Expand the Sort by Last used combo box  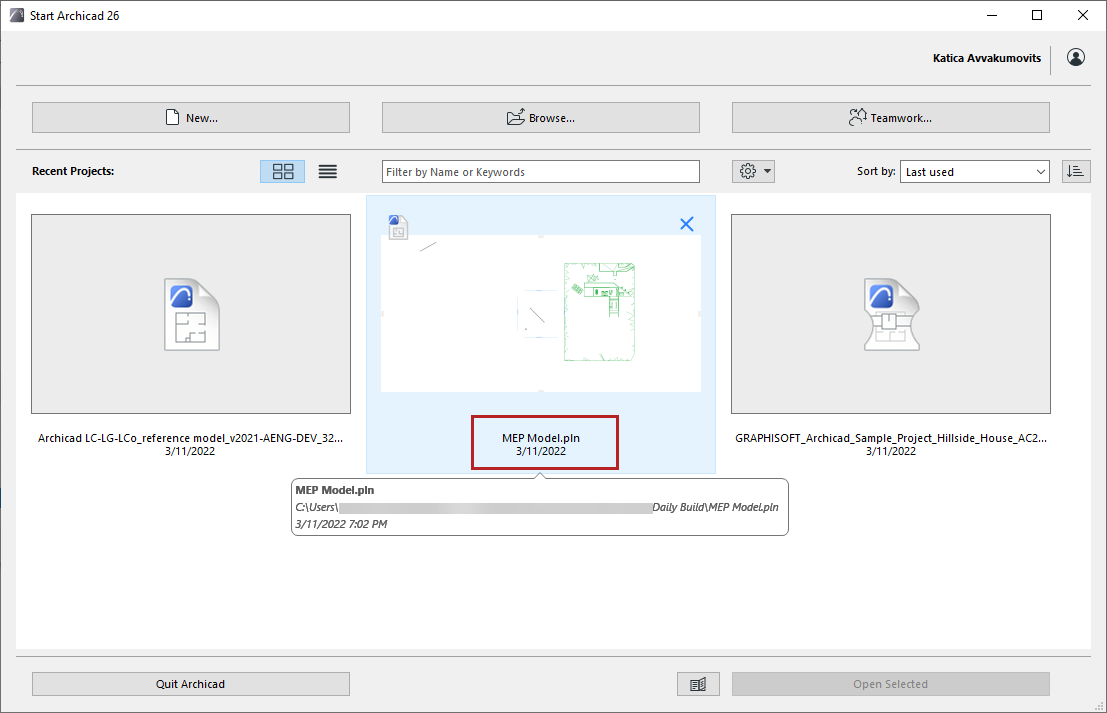974,172
